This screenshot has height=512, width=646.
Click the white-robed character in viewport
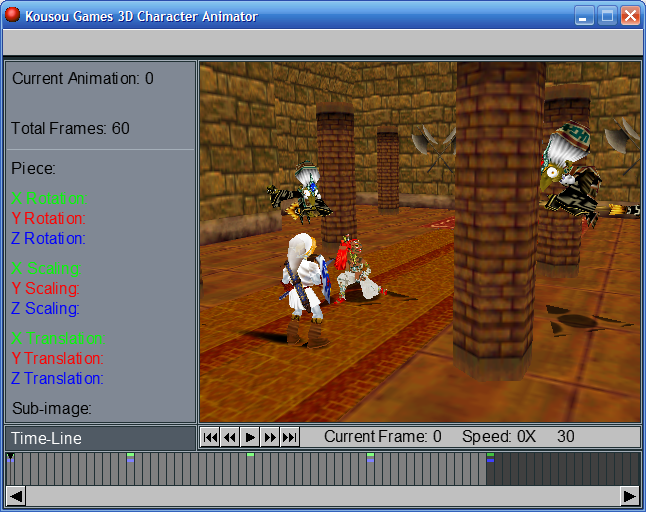coord(304,288)
